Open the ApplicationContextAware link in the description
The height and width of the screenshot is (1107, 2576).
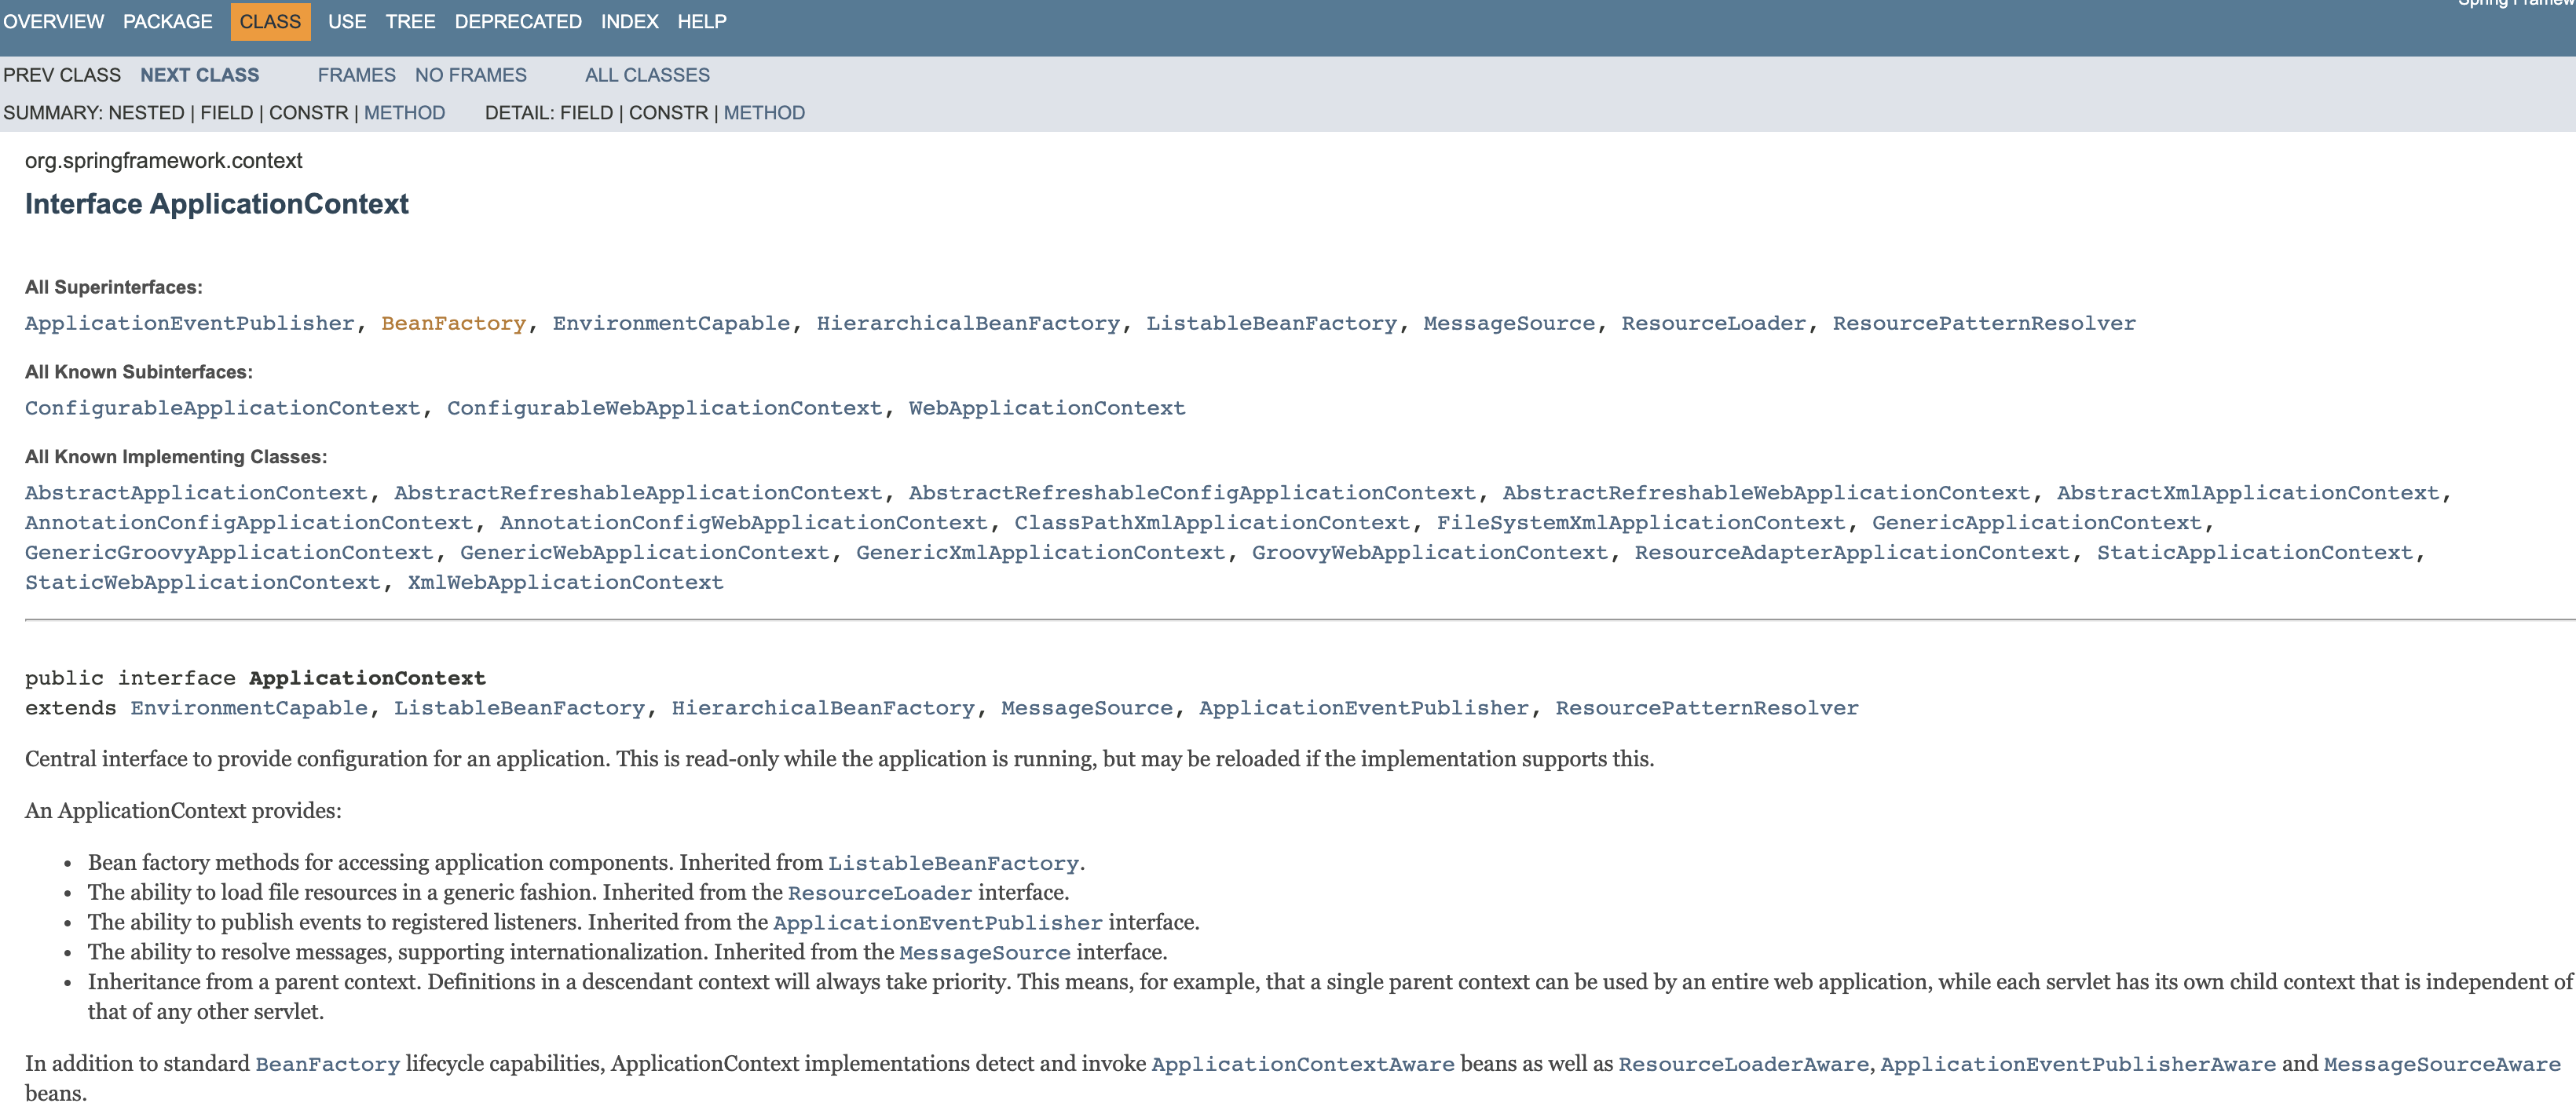[x=1302, y=1064]
